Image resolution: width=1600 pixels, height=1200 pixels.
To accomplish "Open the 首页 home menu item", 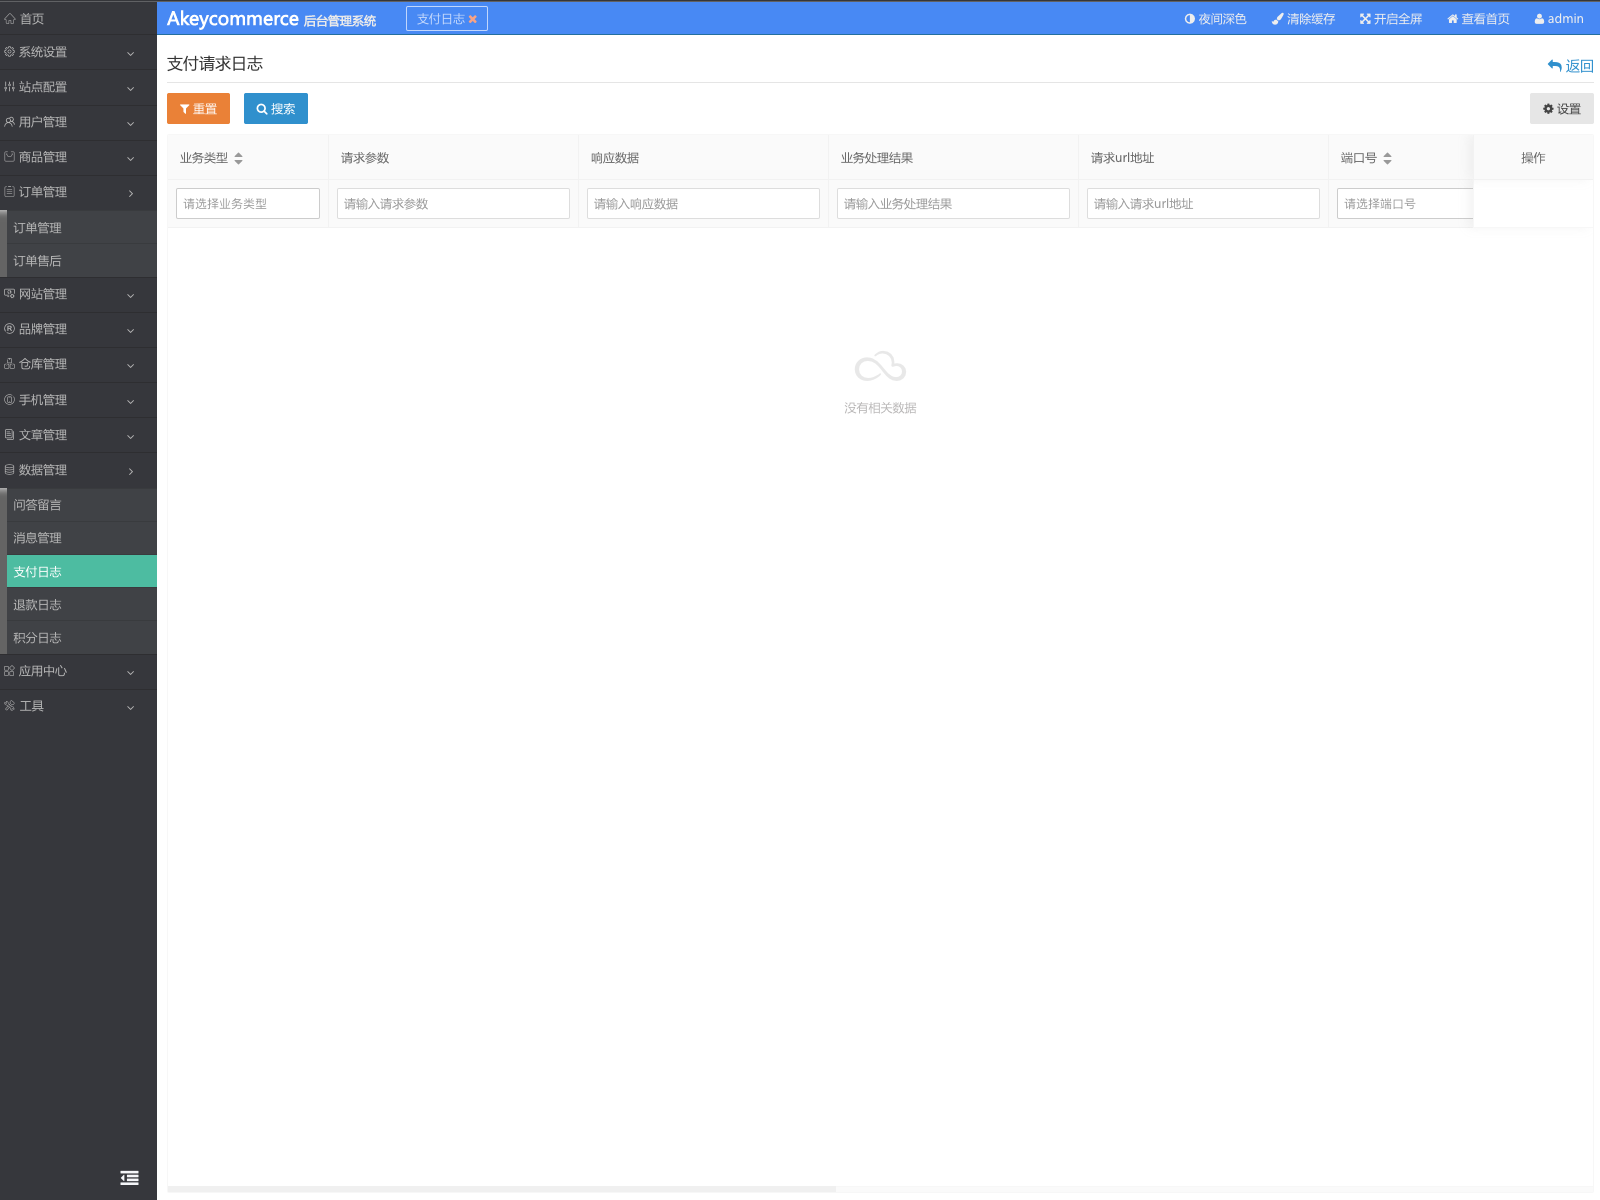I will [78, 18].
